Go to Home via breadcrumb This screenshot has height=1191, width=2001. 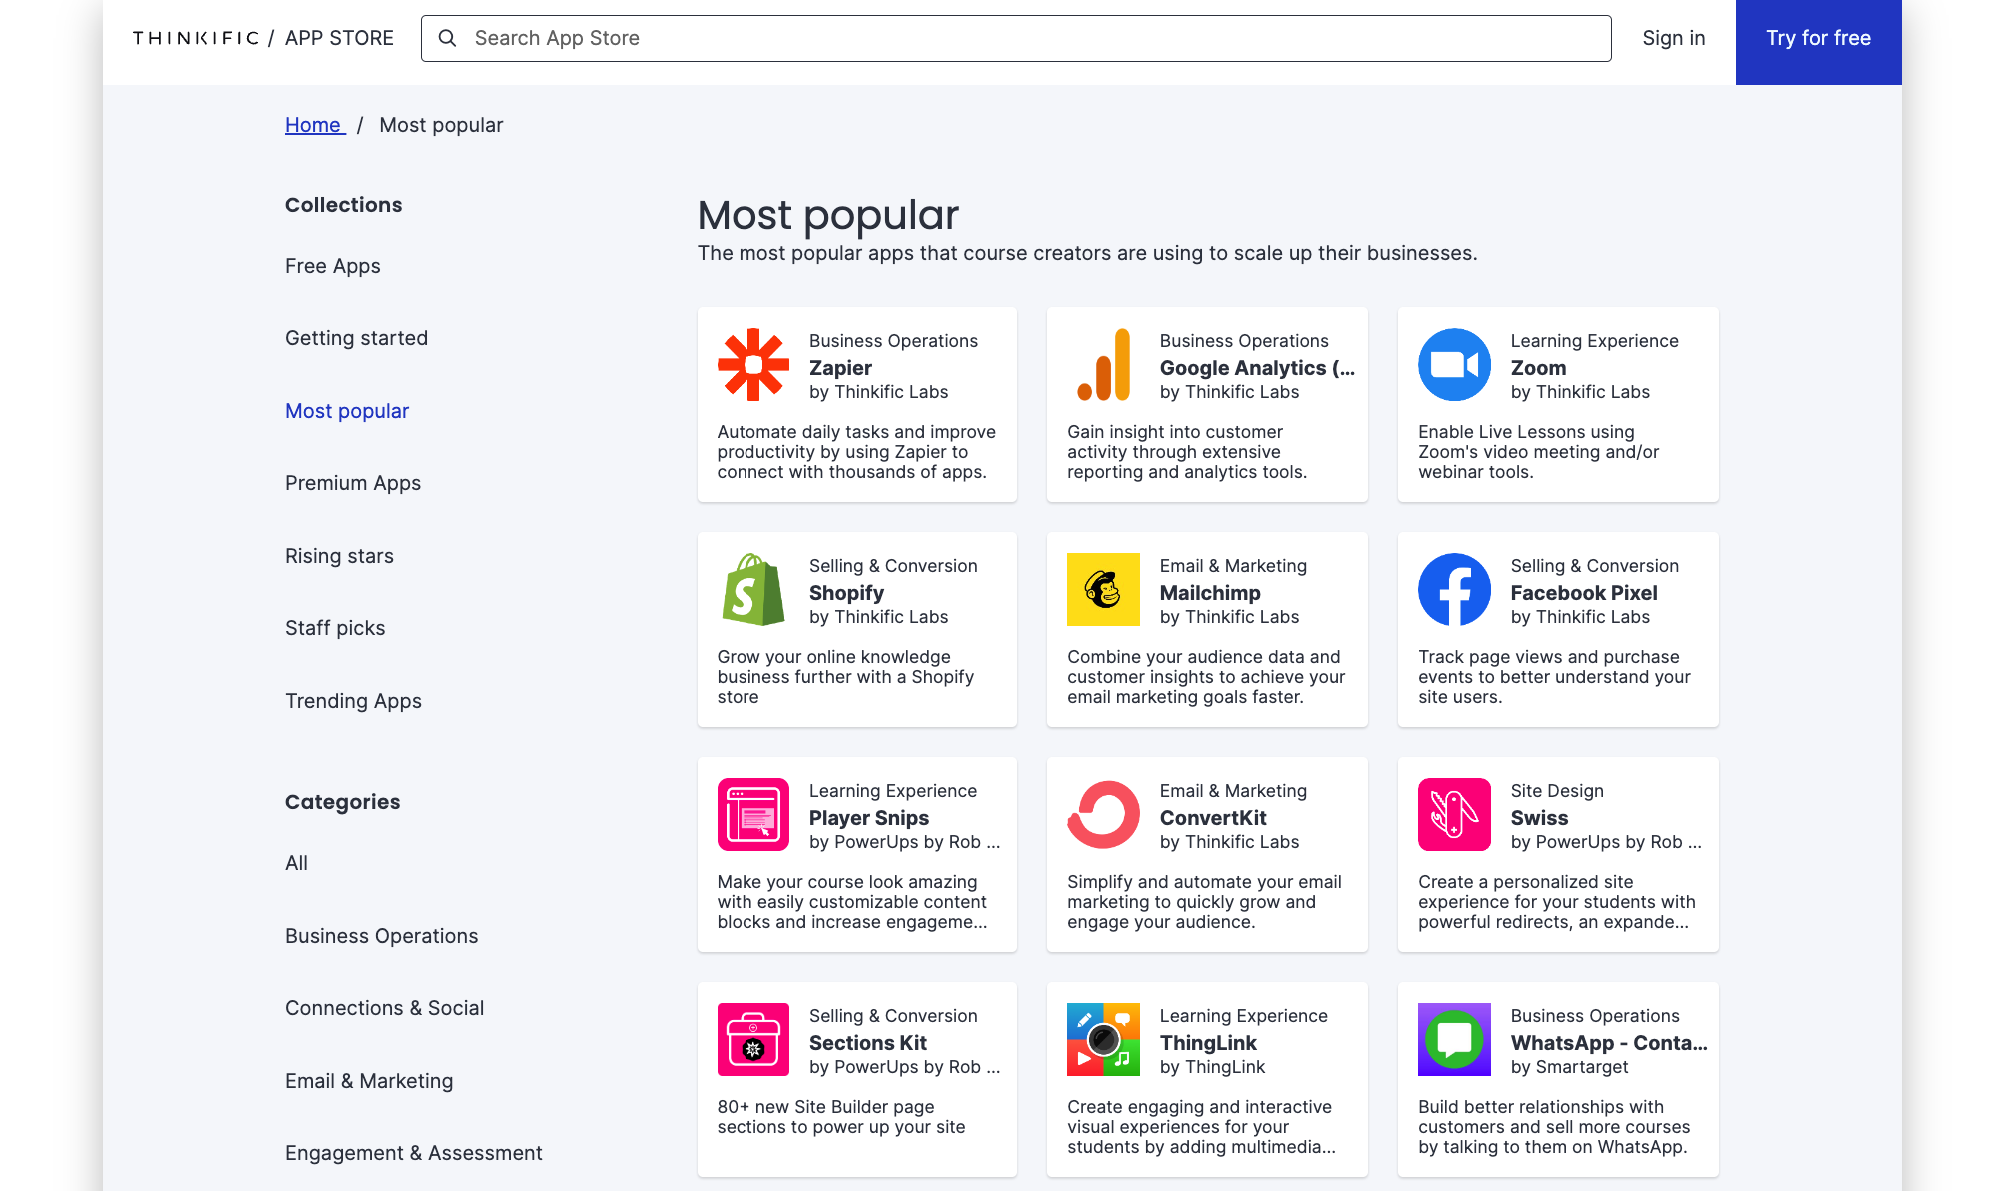click(x=315, y=125)
